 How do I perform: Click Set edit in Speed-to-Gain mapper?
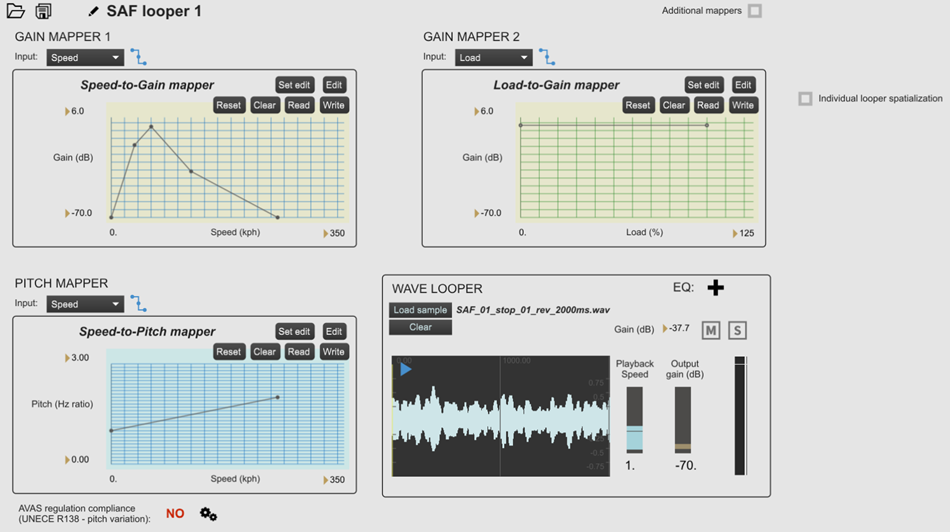[294, 85]
